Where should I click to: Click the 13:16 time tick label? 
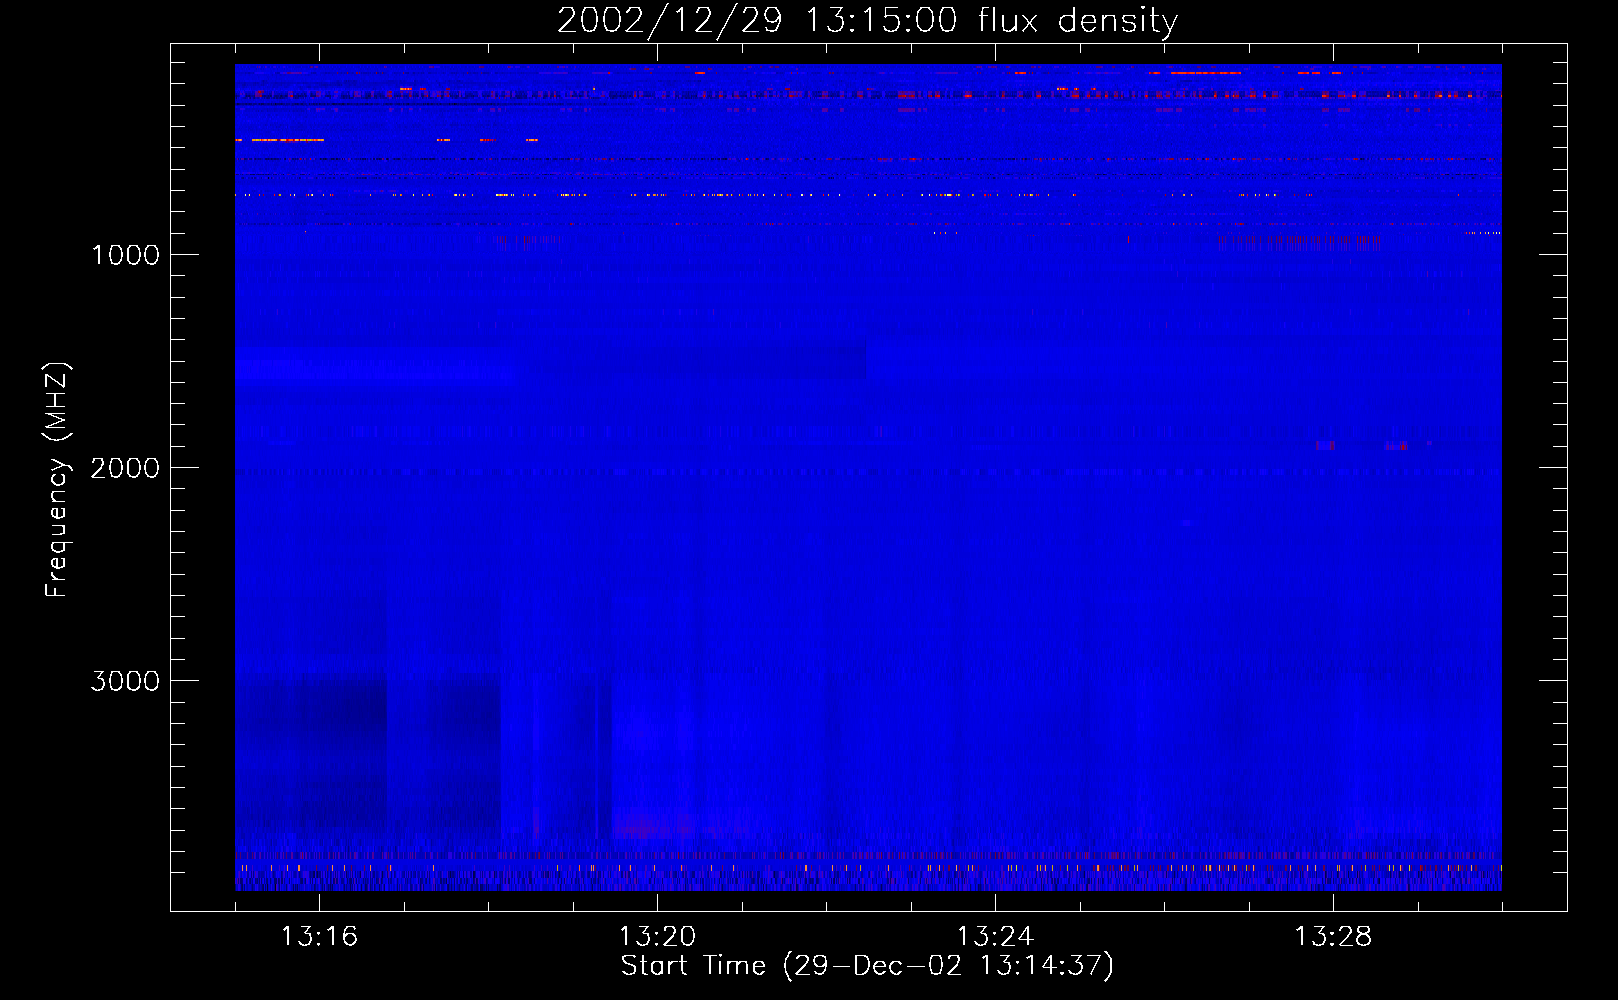[319, 937]
